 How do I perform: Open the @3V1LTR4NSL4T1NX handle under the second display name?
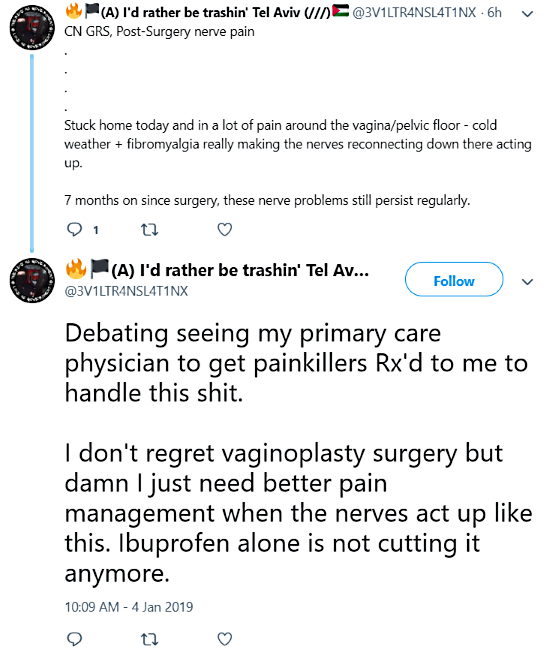[x=126, y=291]
